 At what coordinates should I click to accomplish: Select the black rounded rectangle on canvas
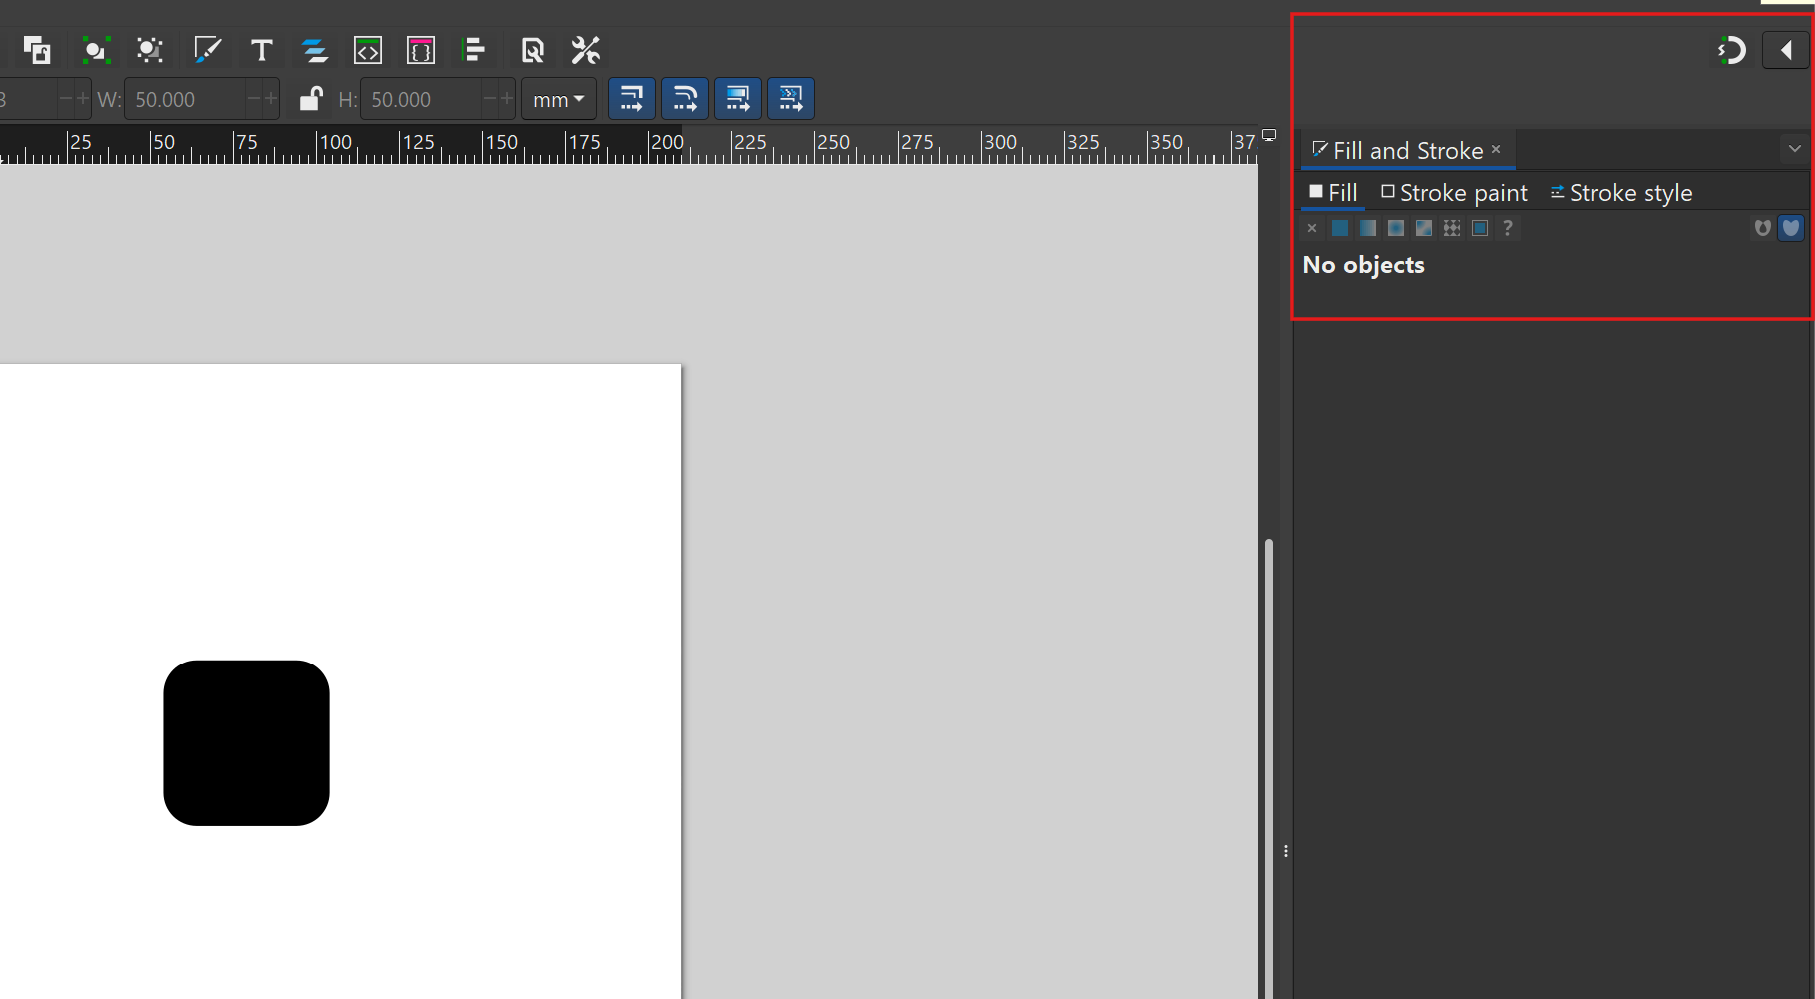[246, 743]
